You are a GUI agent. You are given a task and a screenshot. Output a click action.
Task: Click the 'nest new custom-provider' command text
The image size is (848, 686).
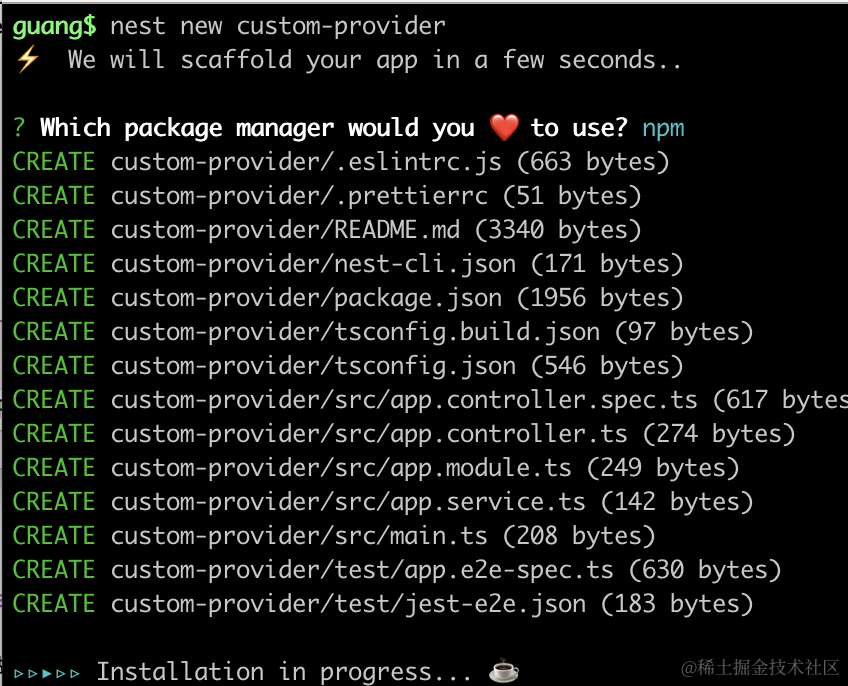click(x=278, y=26)
